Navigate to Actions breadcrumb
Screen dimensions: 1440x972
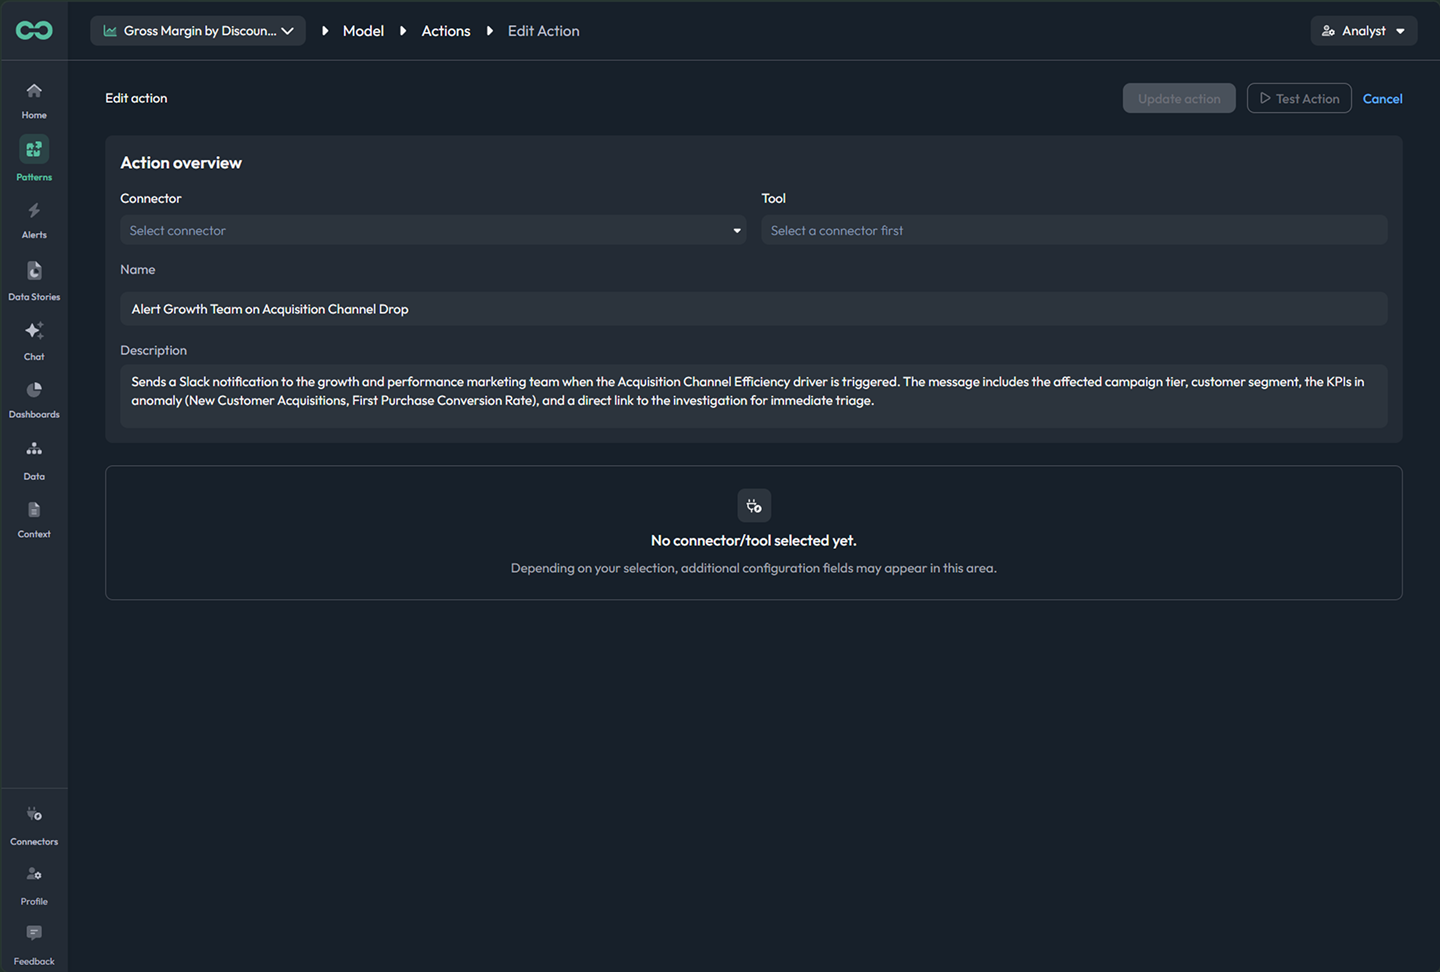point(446,31)
